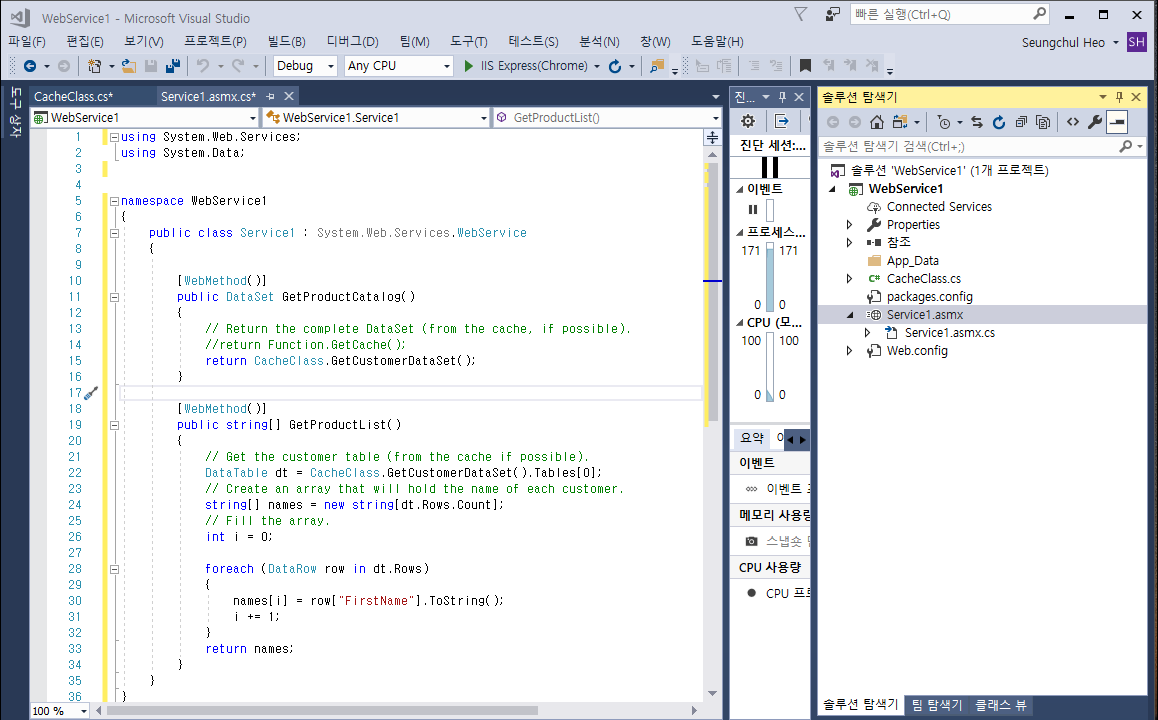This screenshot has width=1158, height=720.
Task: Refresh the Solution Explorer tree
Action: pos(998,122)
